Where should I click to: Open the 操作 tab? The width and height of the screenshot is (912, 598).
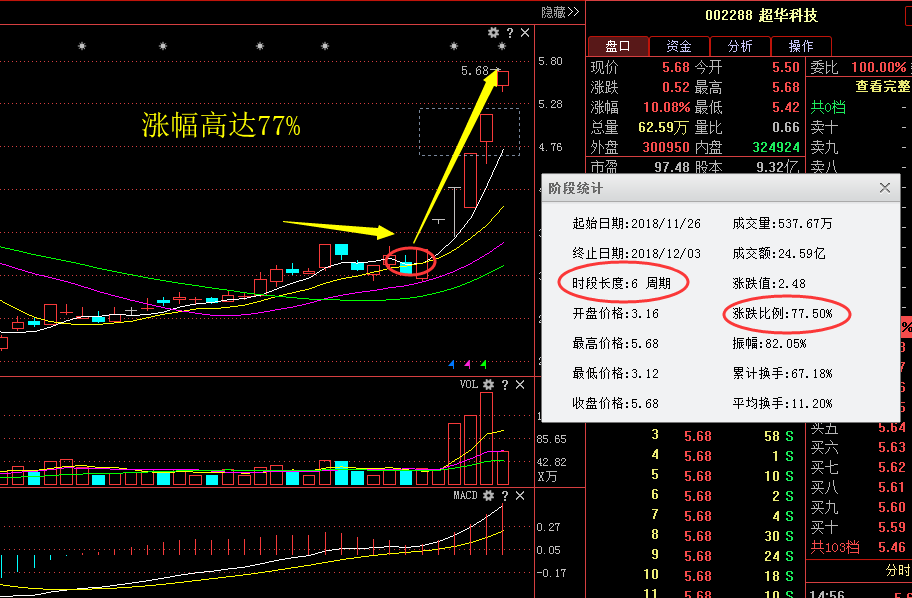[802, 45]
